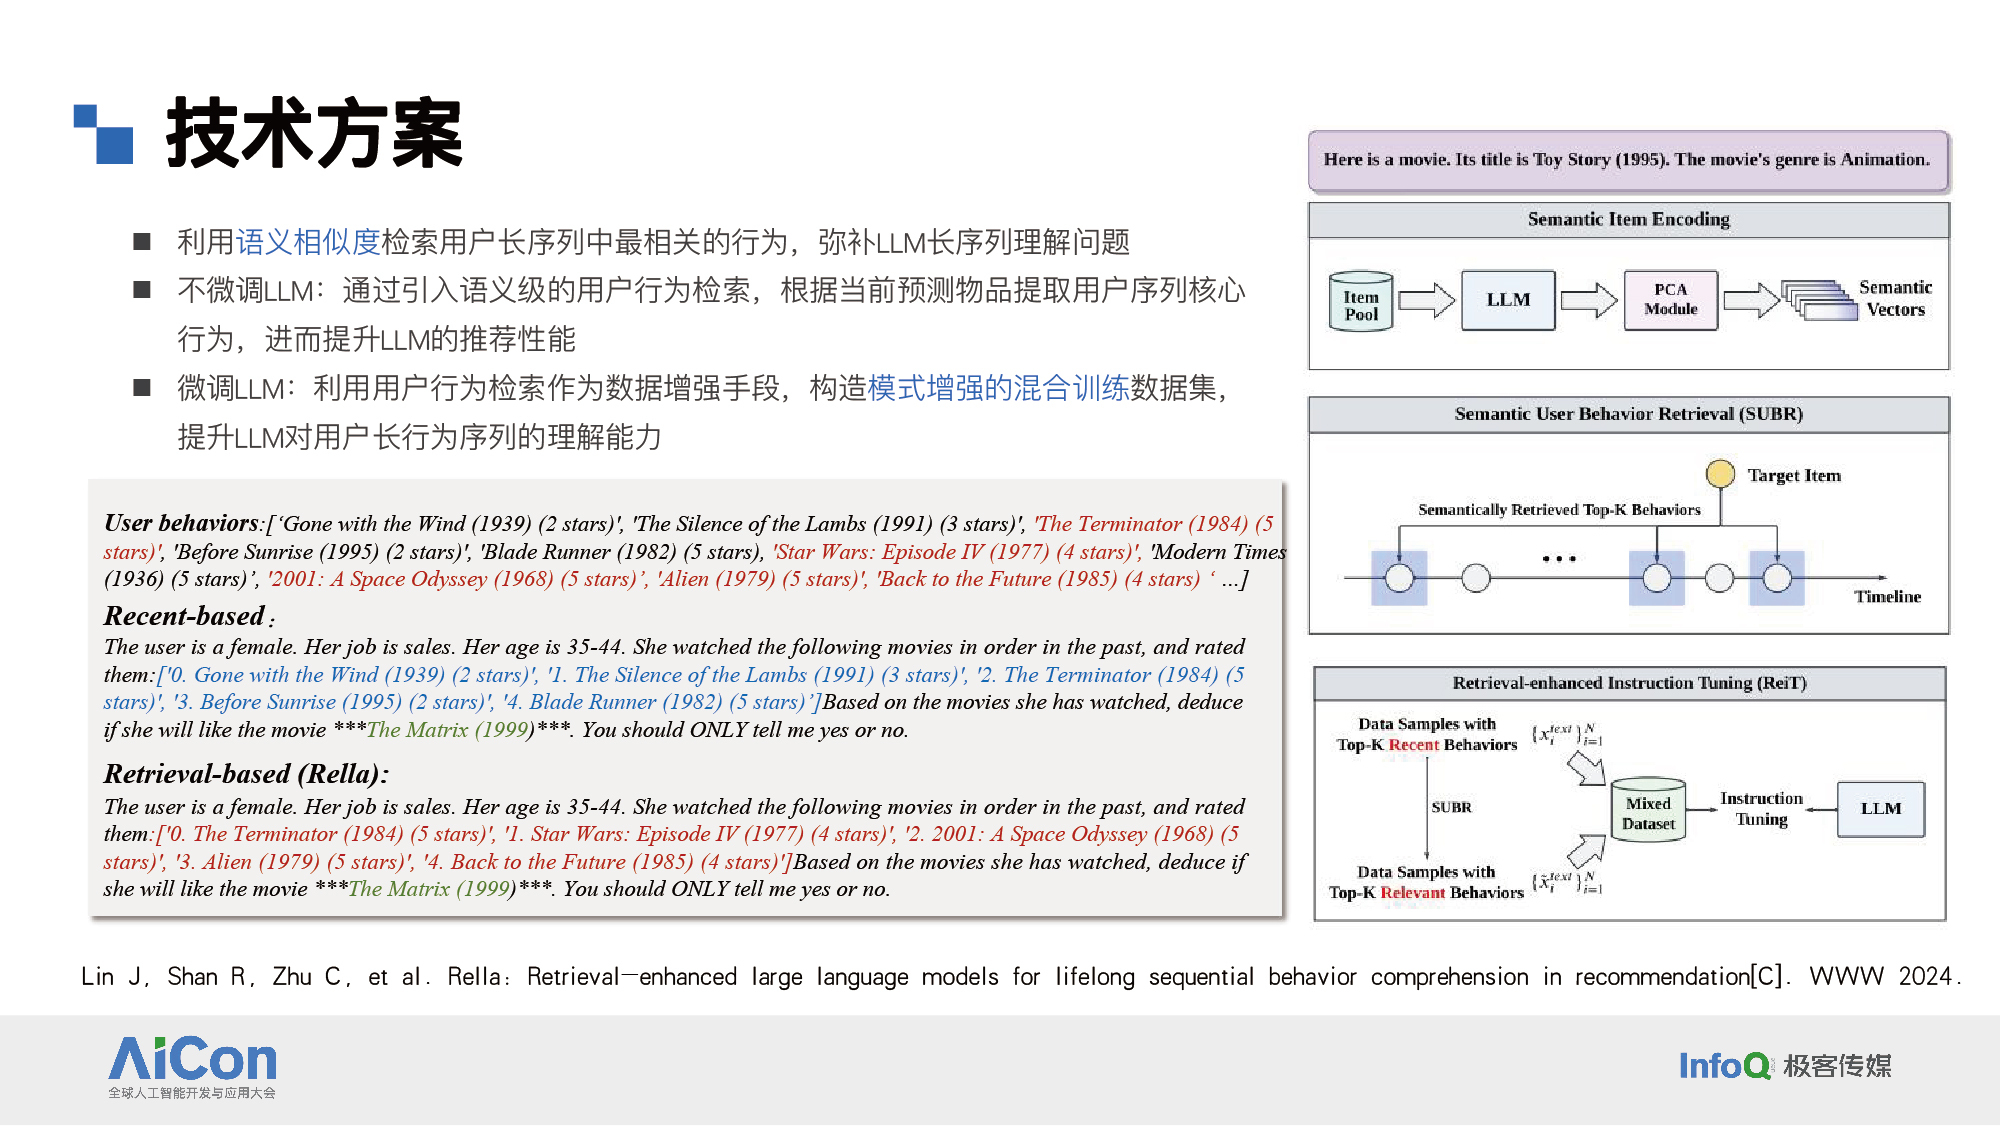The width and height of the screenshot is (2000, 1126).
Task: Click the arrow after PCA Module
Action: click(x=1751, y=300)
